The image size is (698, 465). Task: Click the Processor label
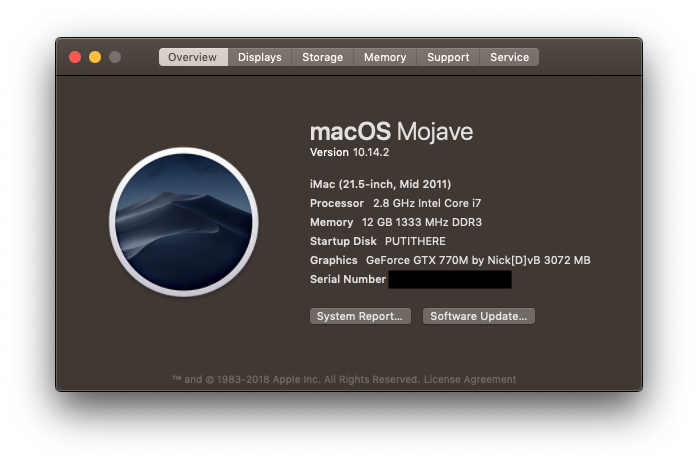(x=337, y=203)
